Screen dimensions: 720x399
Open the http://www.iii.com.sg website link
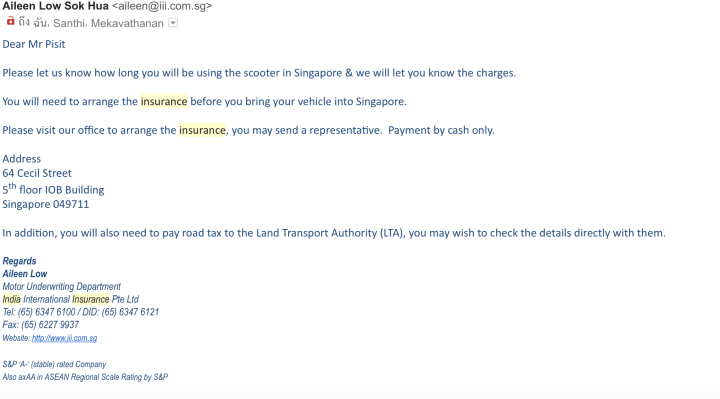64,338
